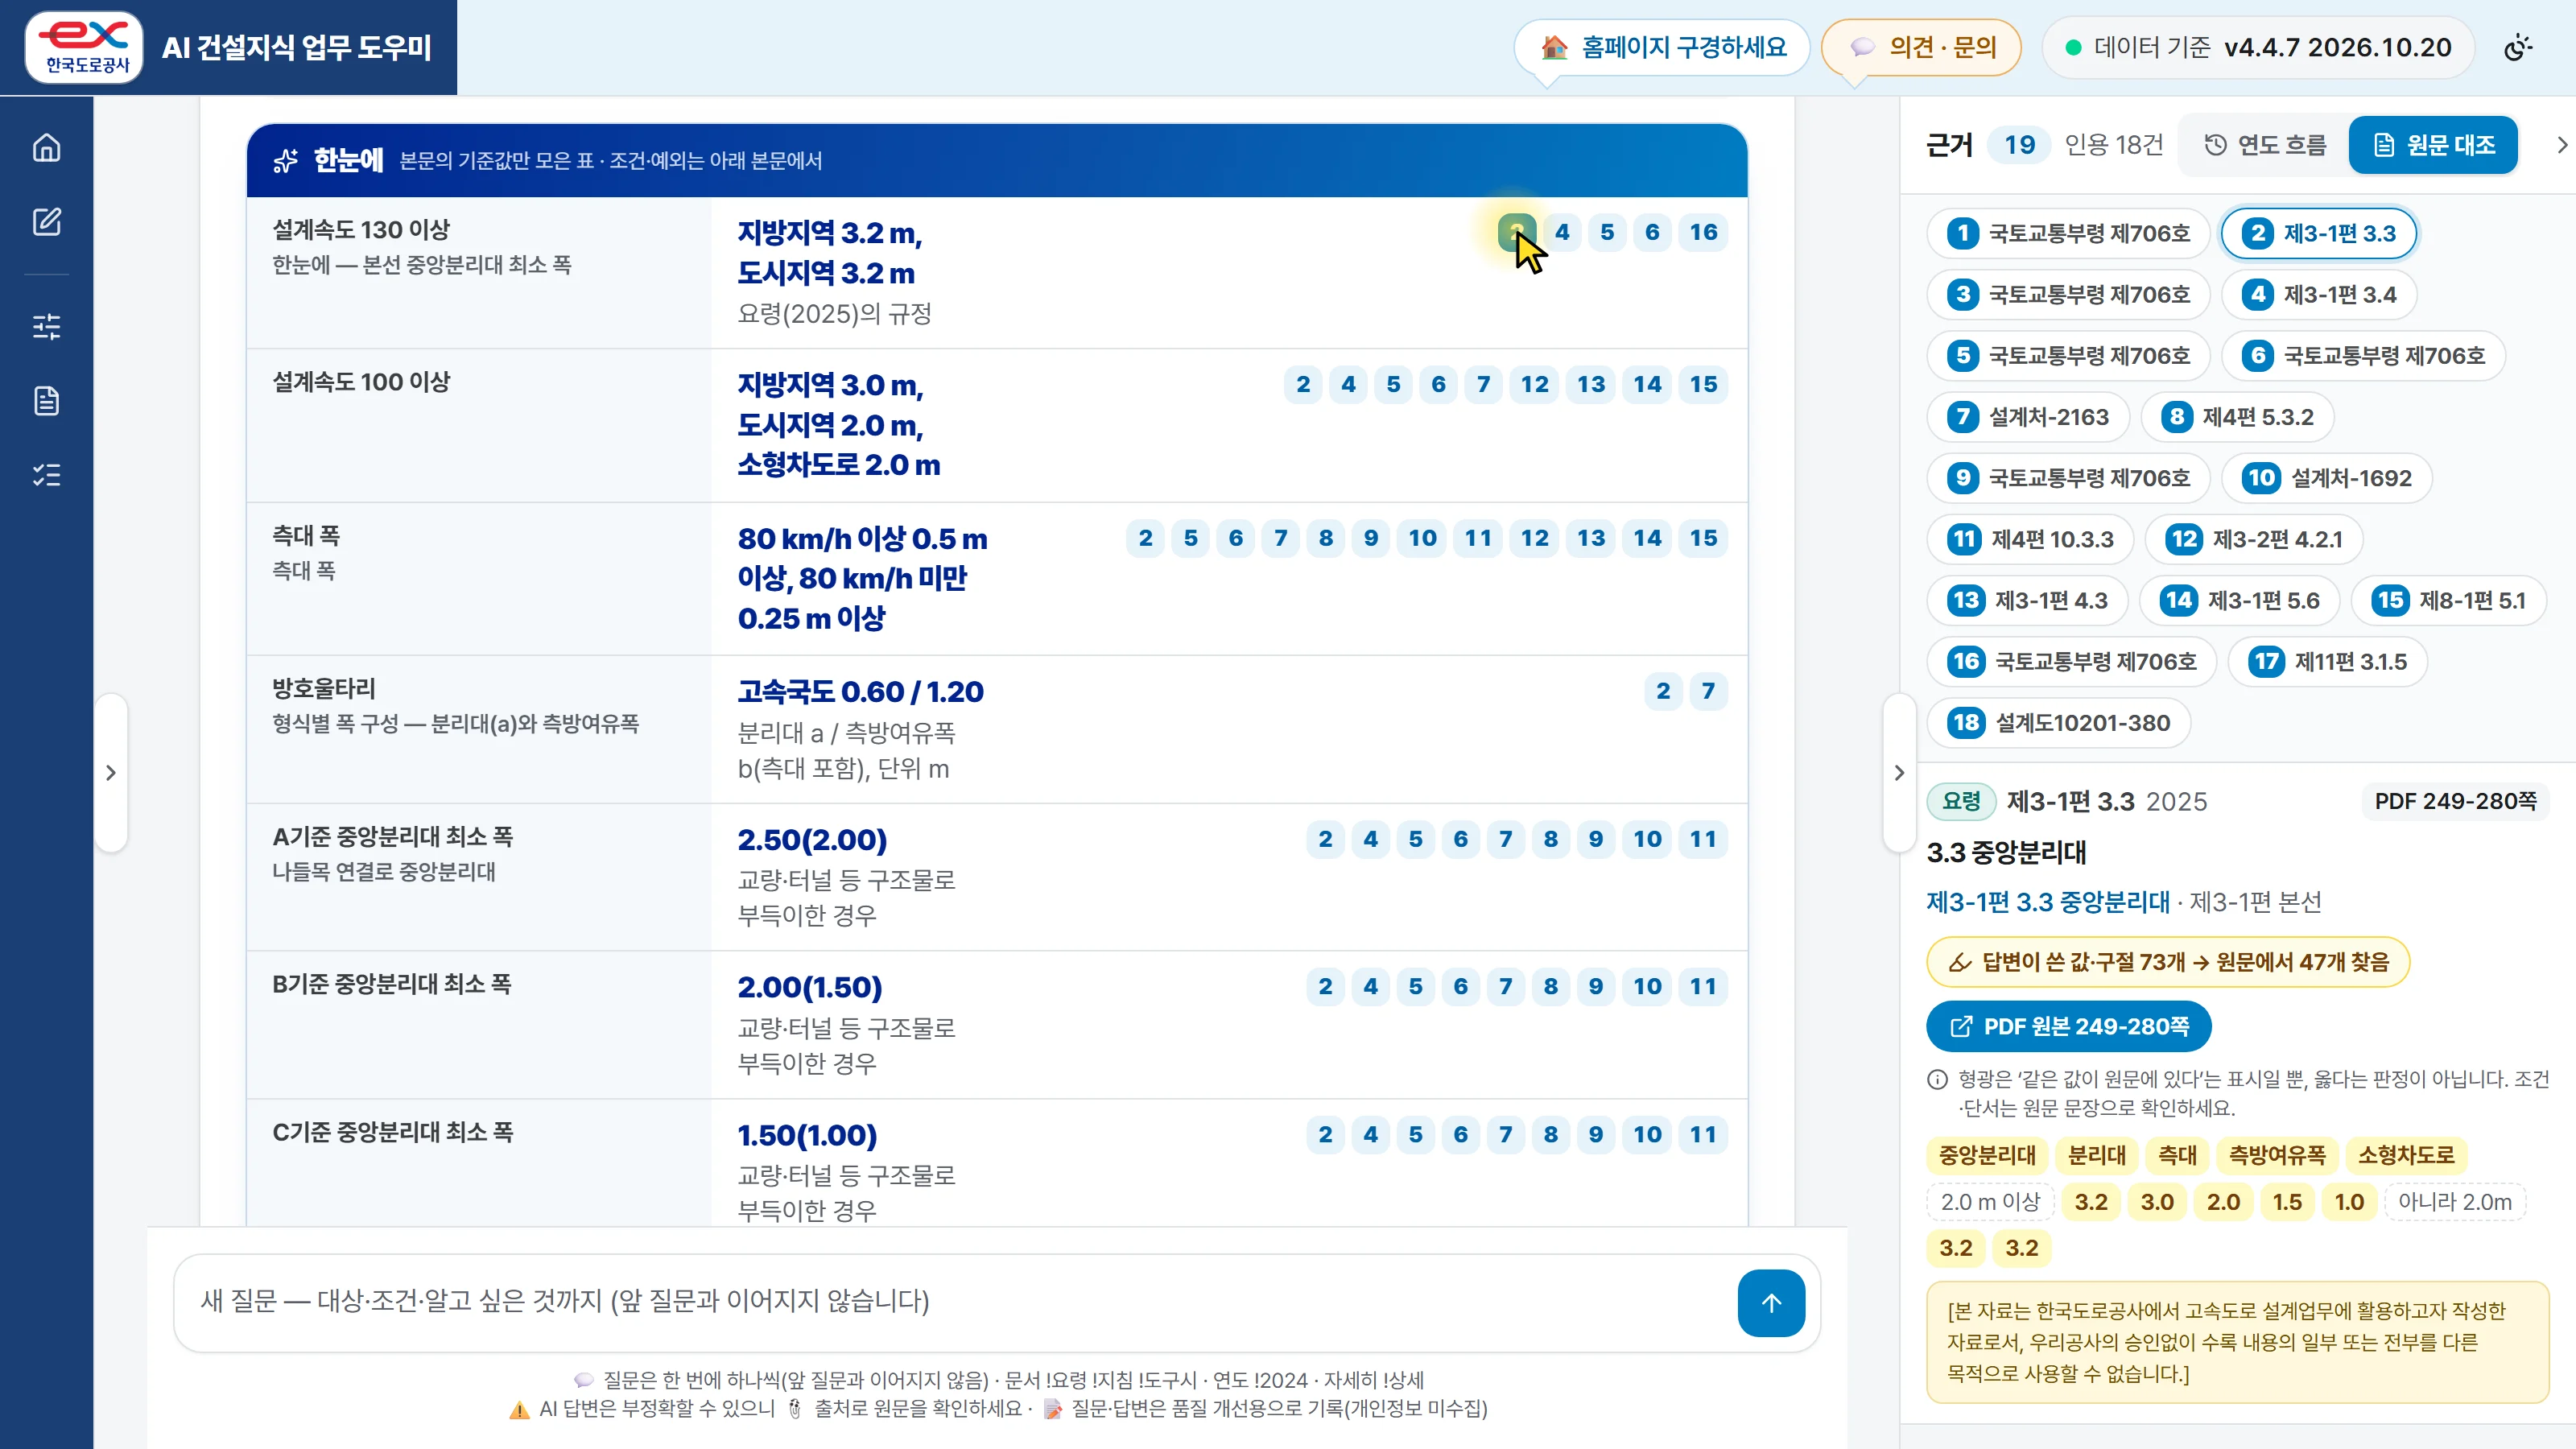Image resolution: width=2576 pixels, height=1449 pixels.
Task: Collapse the evidence panel via middle chevron
Action: 1899,772
